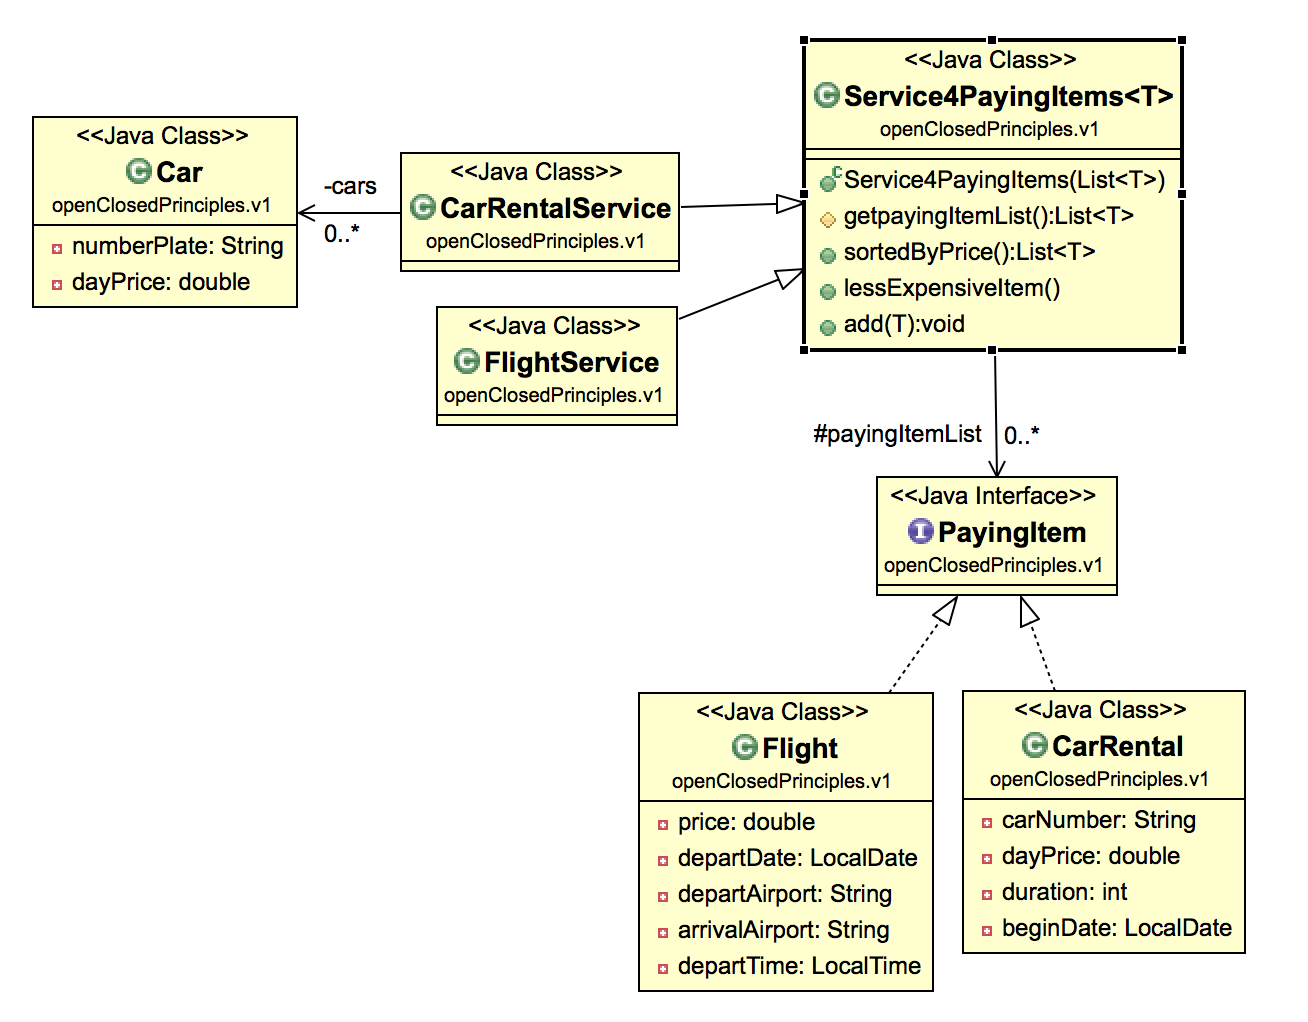Select the dayPrice: double attribute in Car

[159, 282]
